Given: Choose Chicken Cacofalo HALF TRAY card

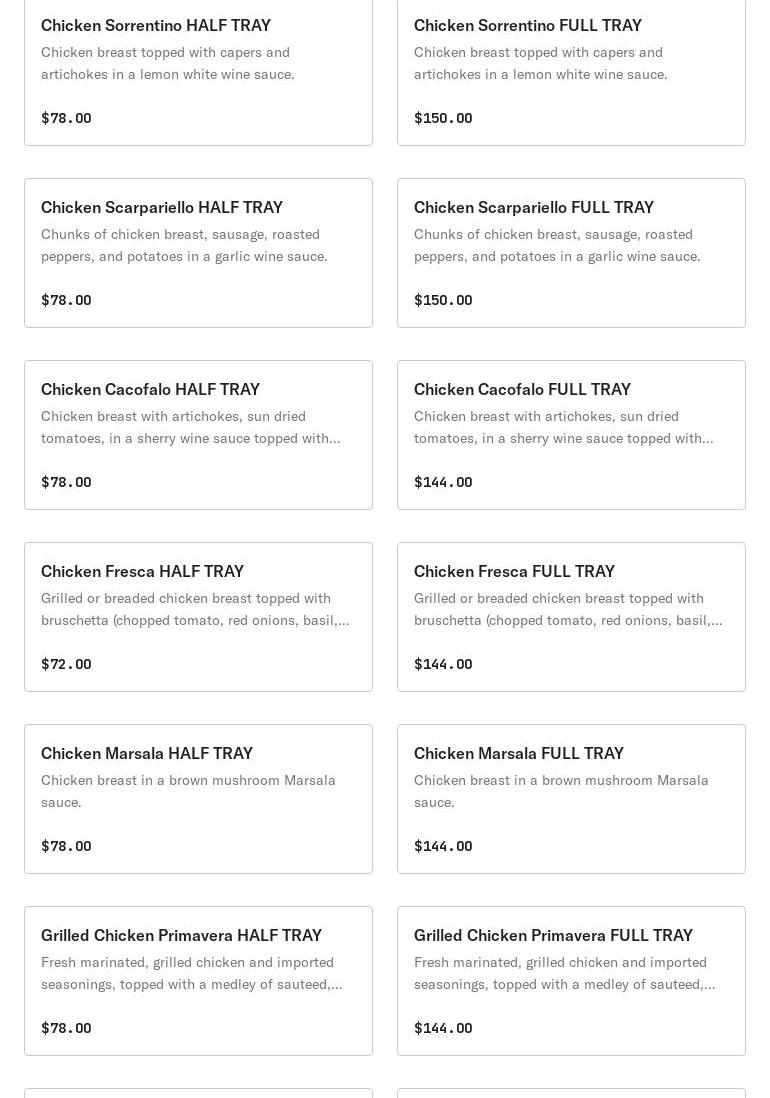Looking at the screenshot, I should [x=198, y=435].
